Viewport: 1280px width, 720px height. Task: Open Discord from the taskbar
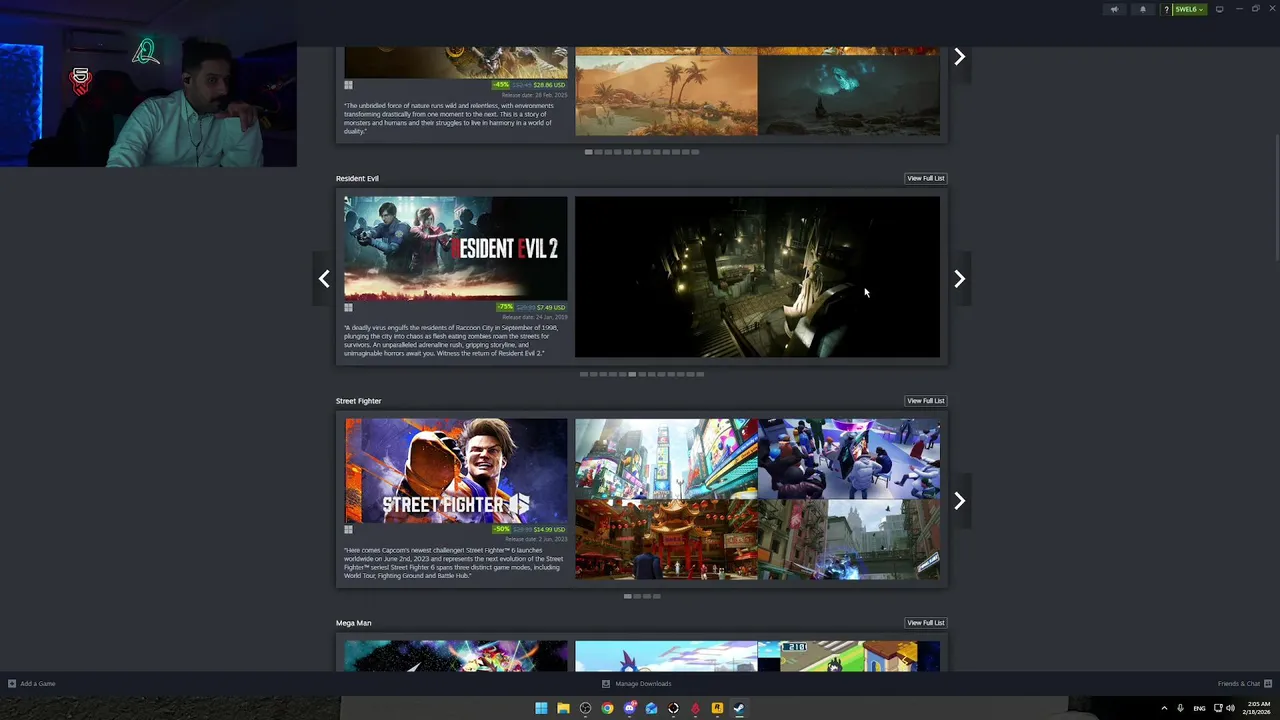(629, 708)
